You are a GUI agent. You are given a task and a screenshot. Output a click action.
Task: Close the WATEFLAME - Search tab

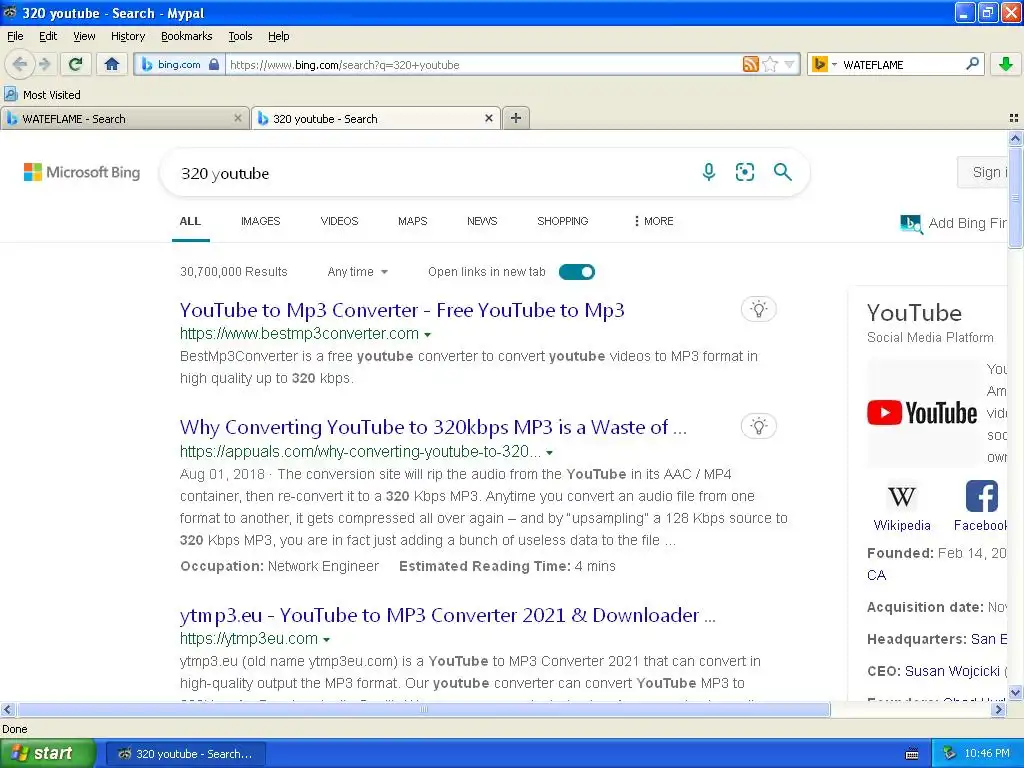point(238,118)
